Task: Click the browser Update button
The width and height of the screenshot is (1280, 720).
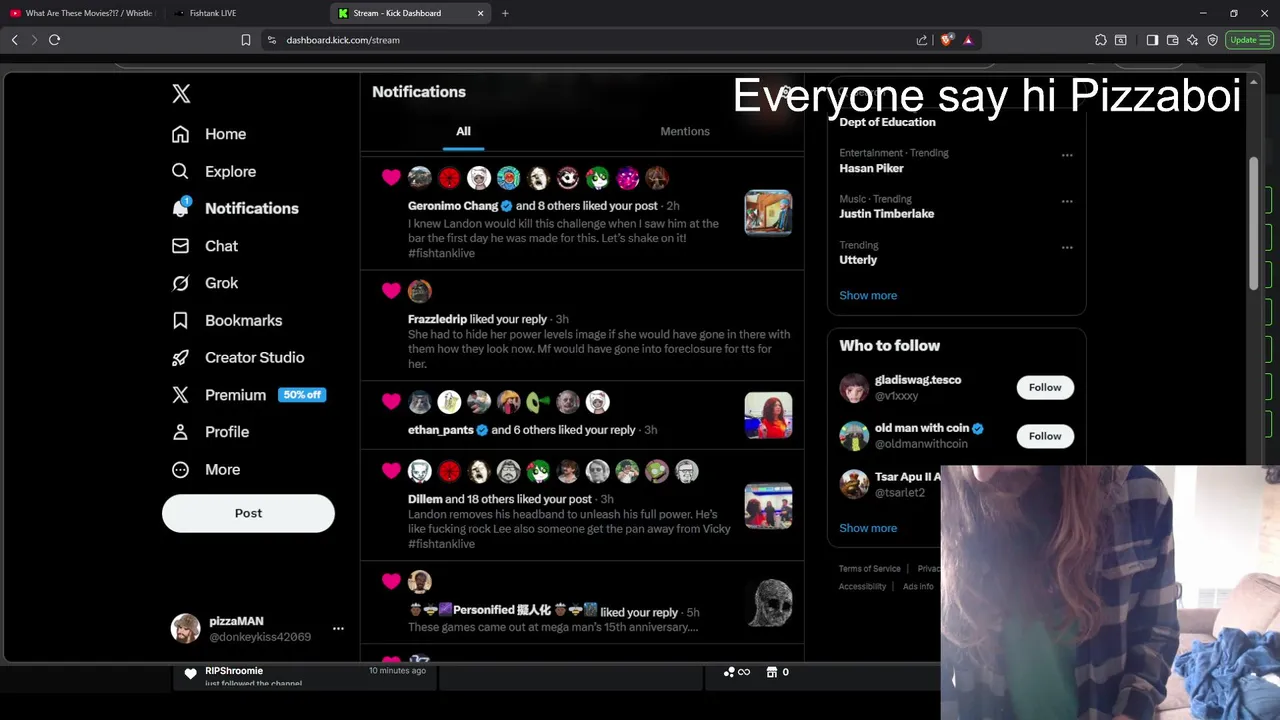Action: coord(1248,40)
